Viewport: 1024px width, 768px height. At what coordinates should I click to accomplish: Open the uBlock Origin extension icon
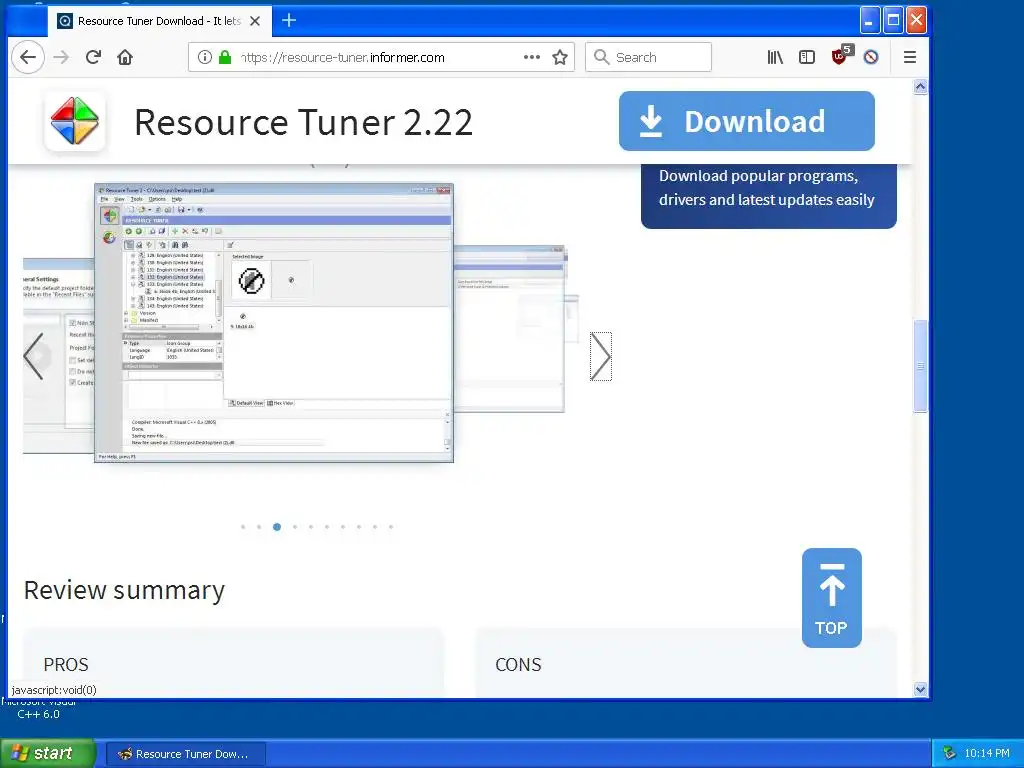tap(841, 56)
